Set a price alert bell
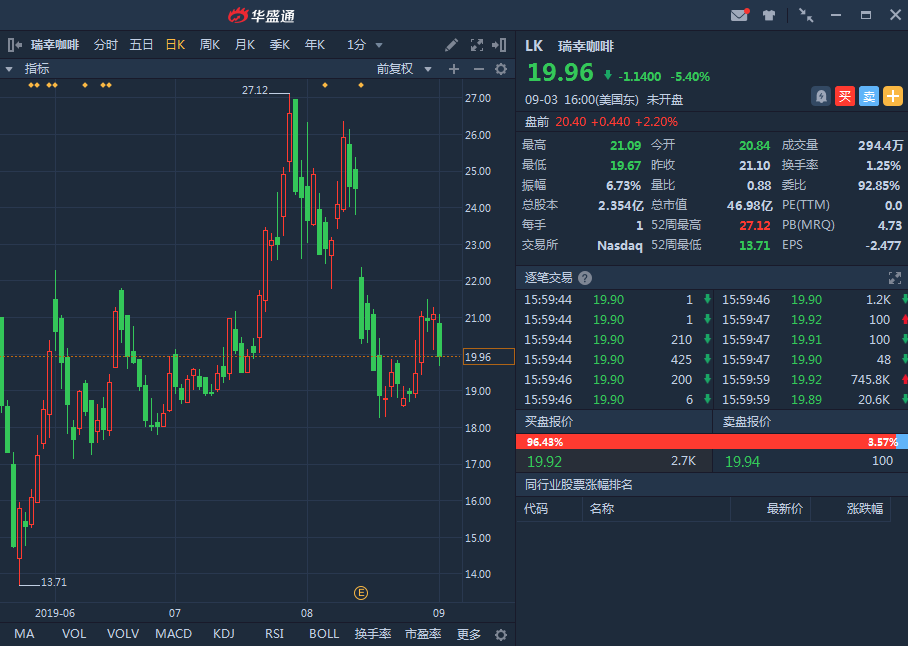Image resolution: width=908 pixels, height=646 pixels. pos(821,96)
